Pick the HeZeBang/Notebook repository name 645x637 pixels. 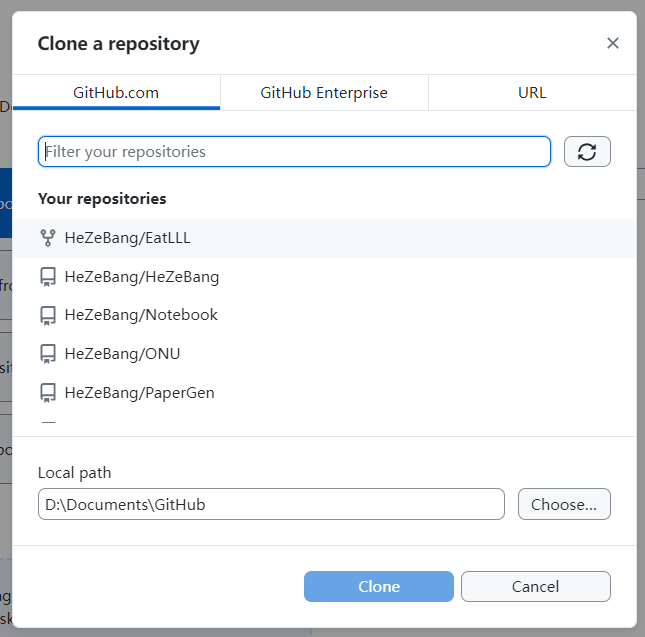141,315
